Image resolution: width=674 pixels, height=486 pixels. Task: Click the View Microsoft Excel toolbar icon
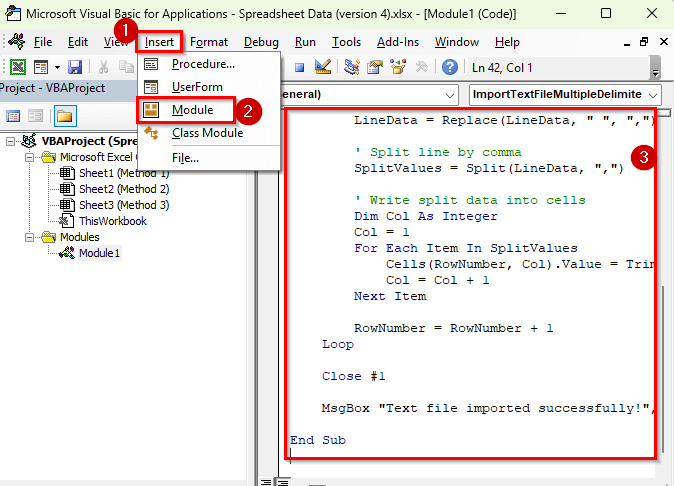tap(18, 67)
